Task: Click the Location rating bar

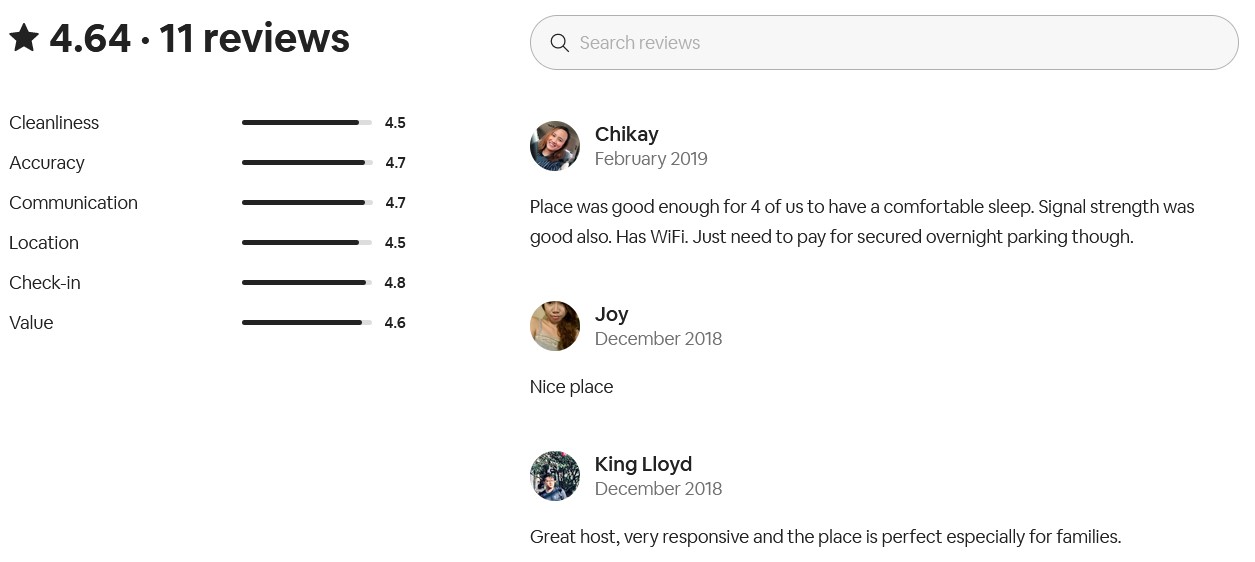Action: (x=306, y=243)
